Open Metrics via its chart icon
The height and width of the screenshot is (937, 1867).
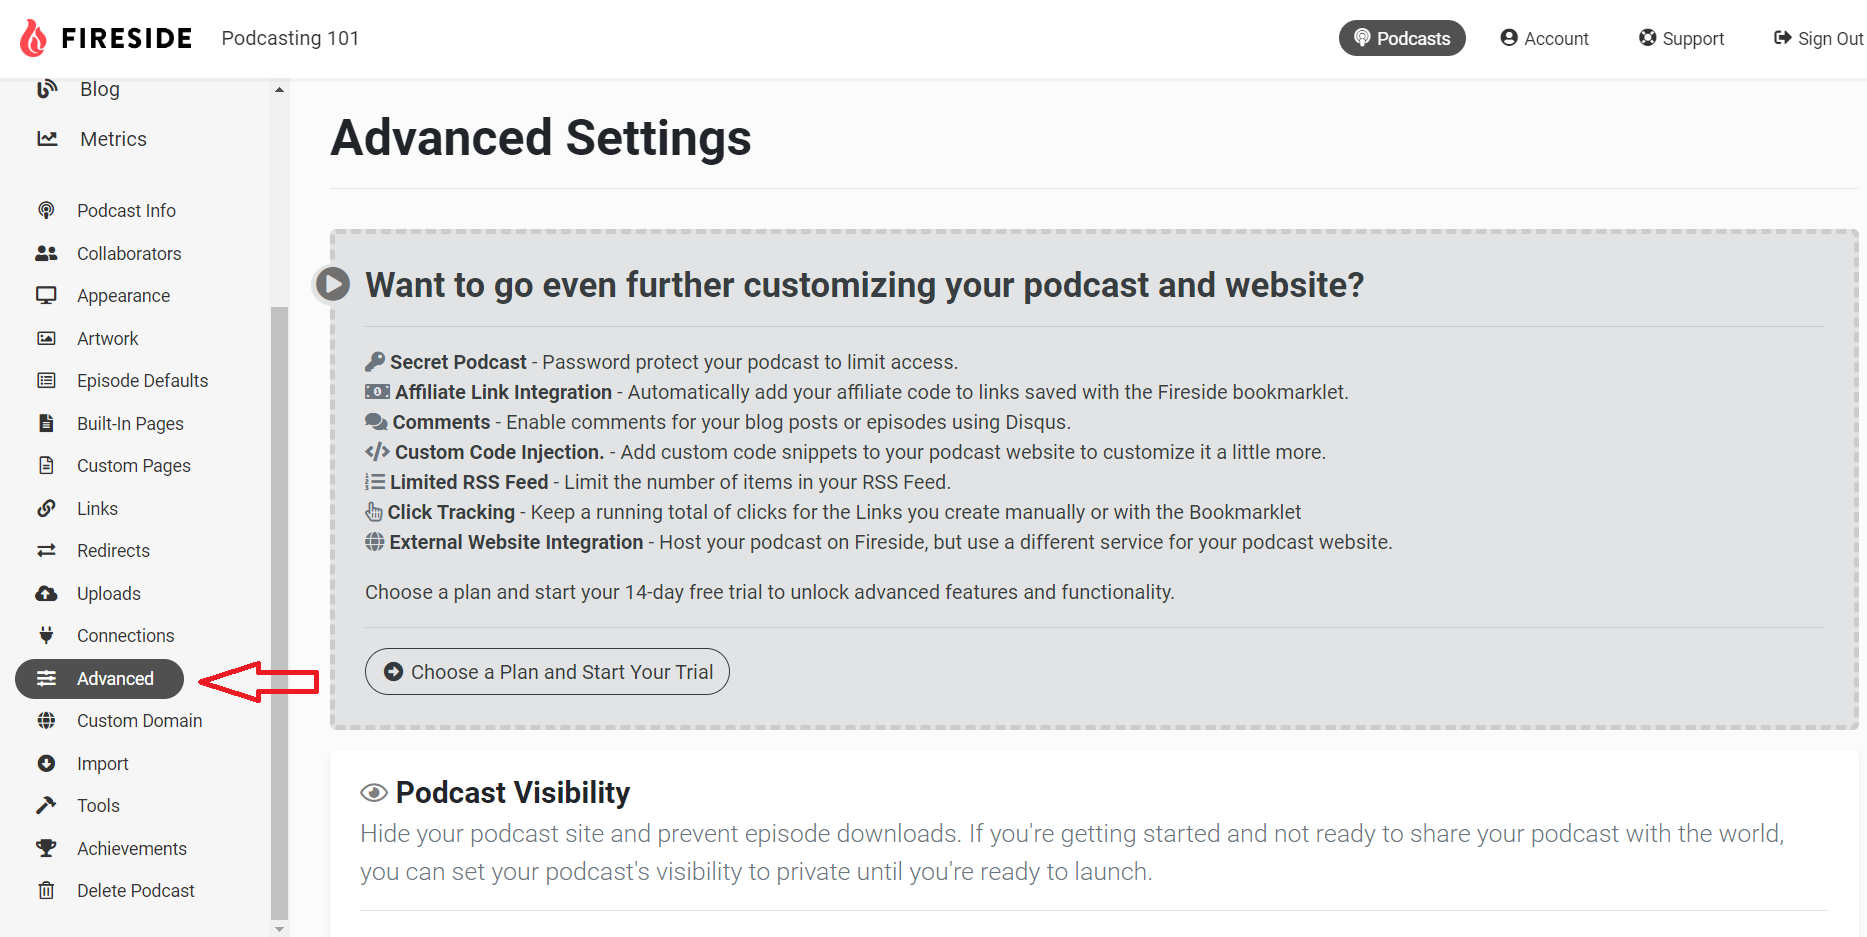(x=47, y=139)
